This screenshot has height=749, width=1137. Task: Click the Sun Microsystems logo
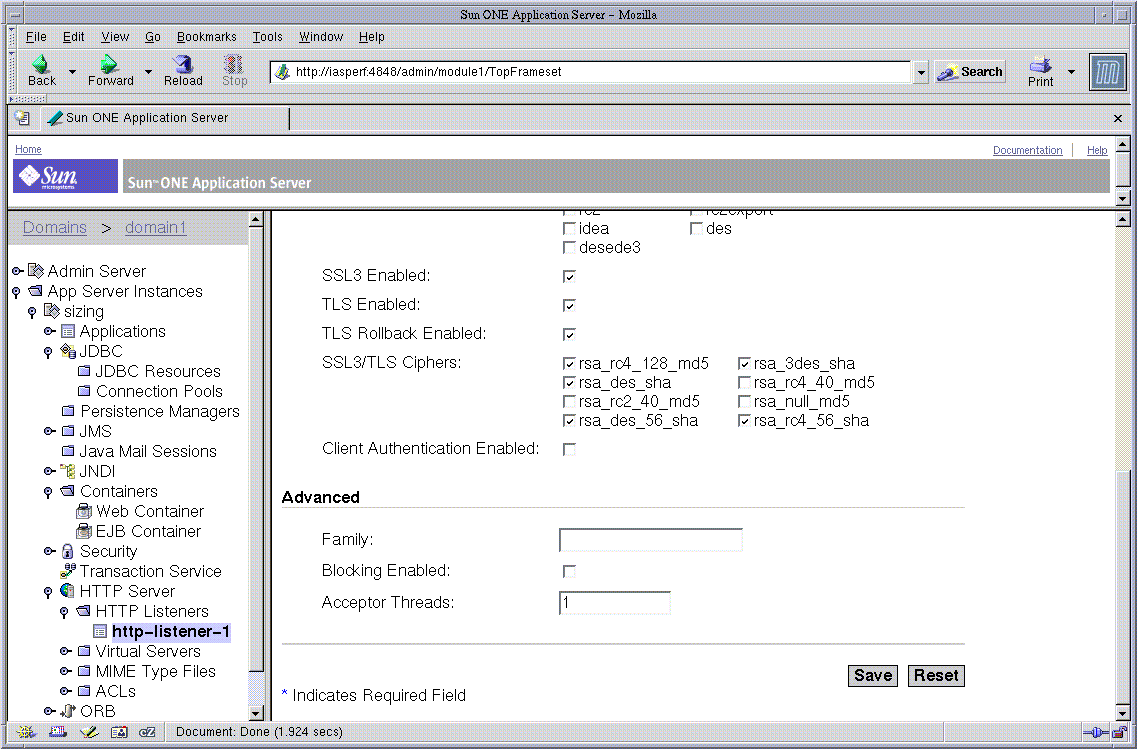(x=65, y=176)
